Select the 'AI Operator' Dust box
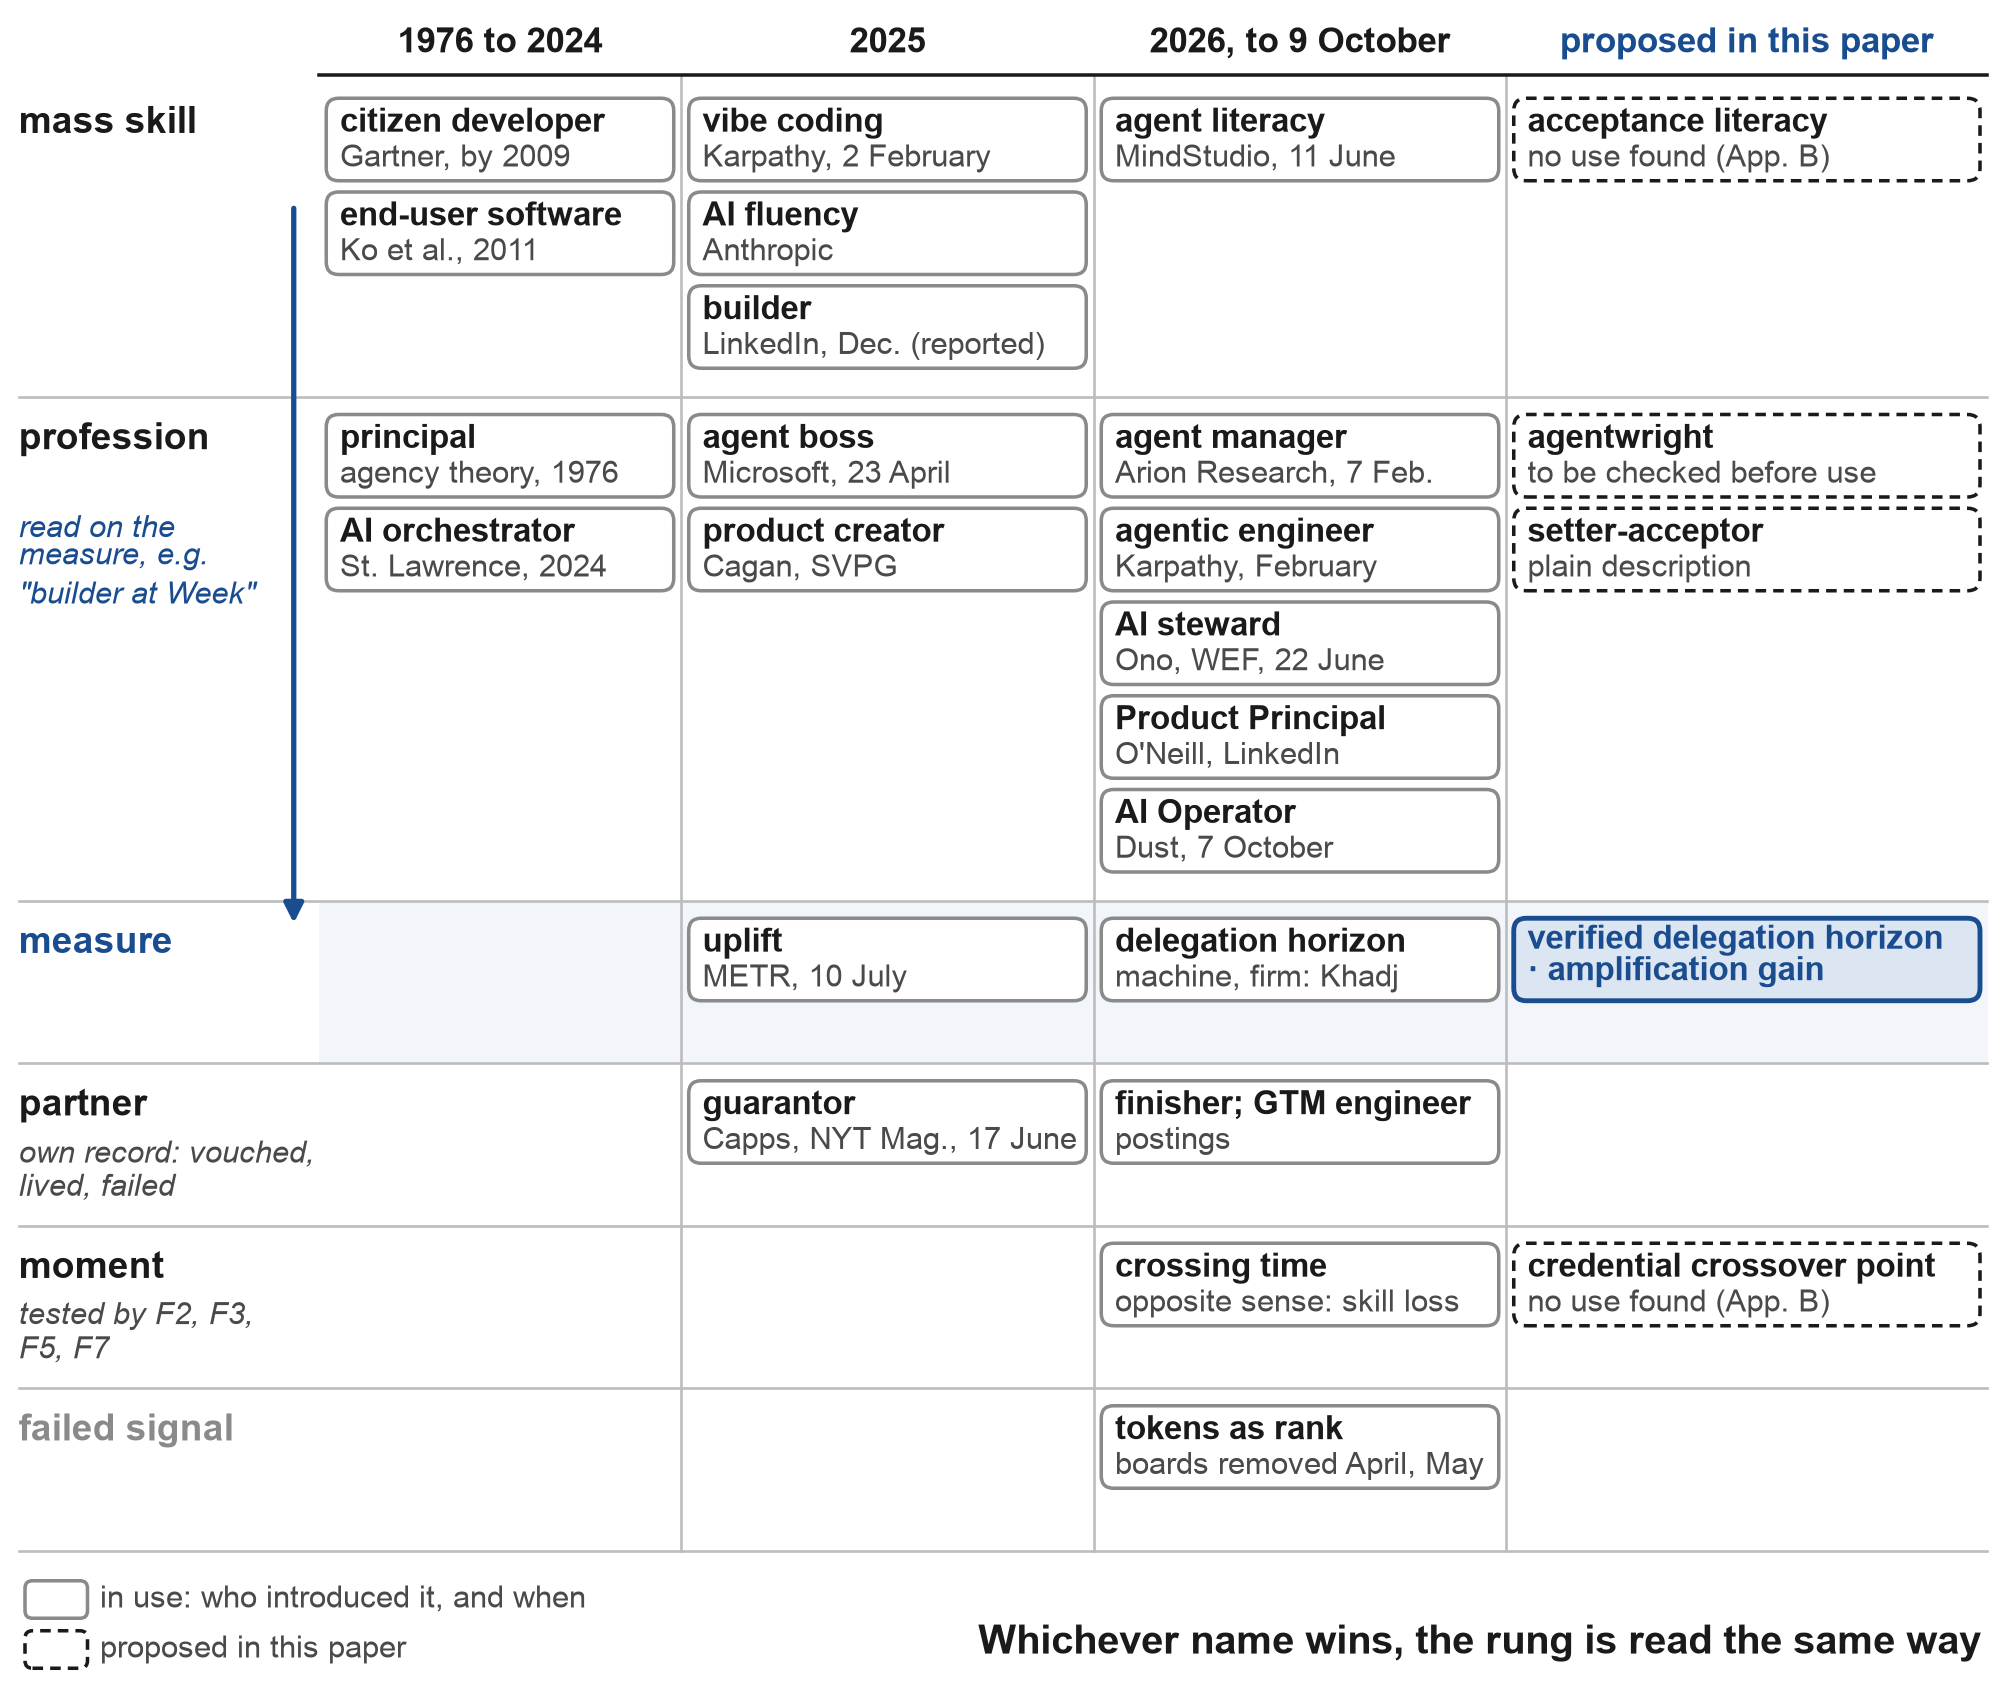Screen dimensions: 2000x1687 tap(1299, 831)
